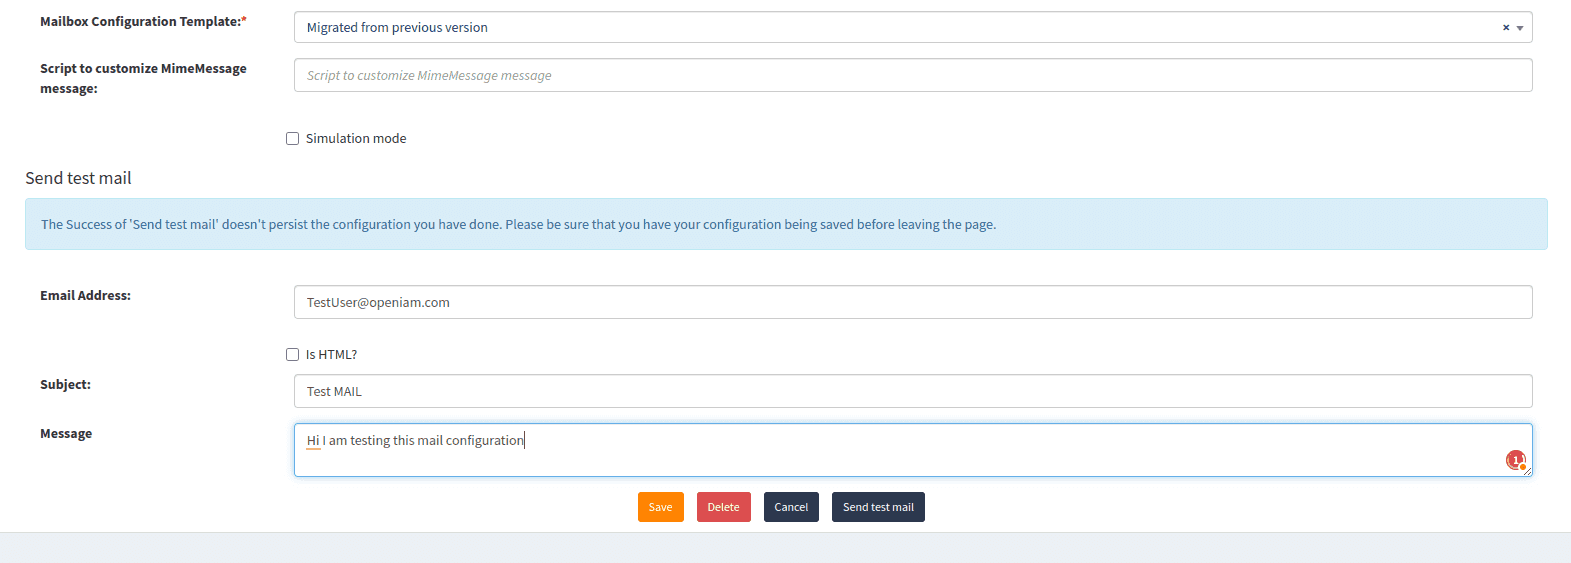
Task: Open the Mailbox Configuration Template dropdown arrow
Action: click(1520, 28)
